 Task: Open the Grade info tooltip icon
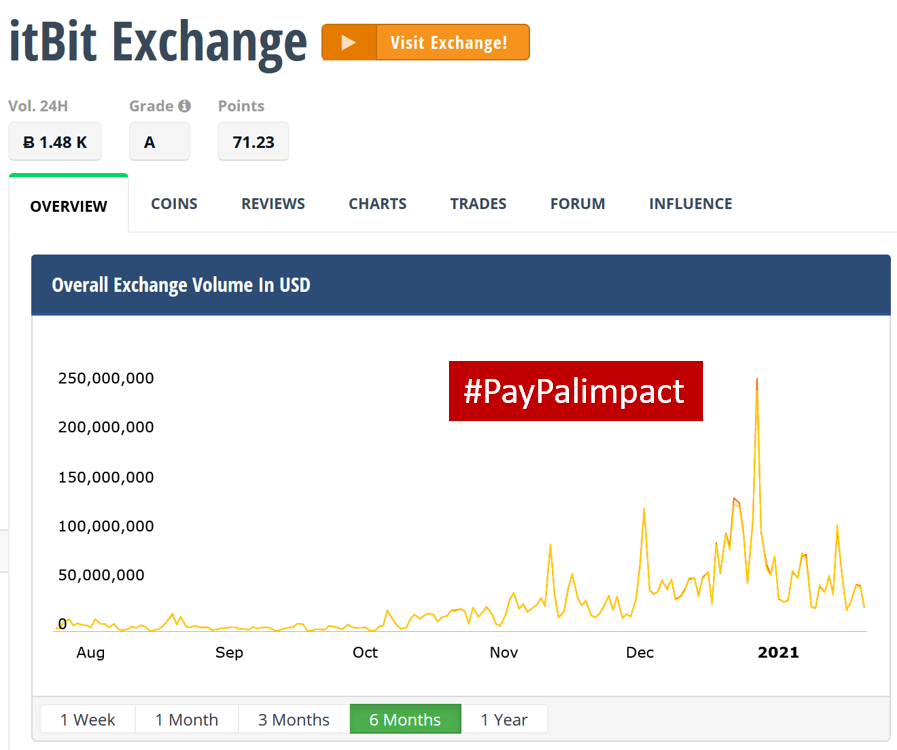point(186,105)
